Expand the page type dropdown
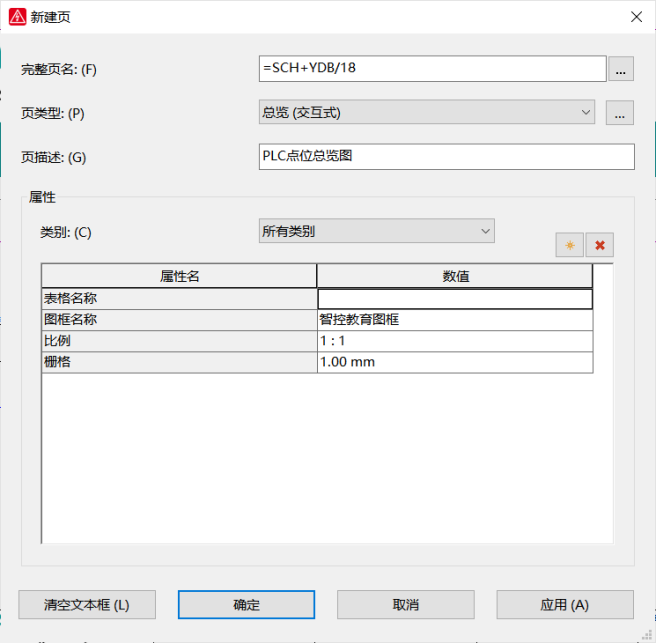Viewport: 656px width, 643px height. 586,112
